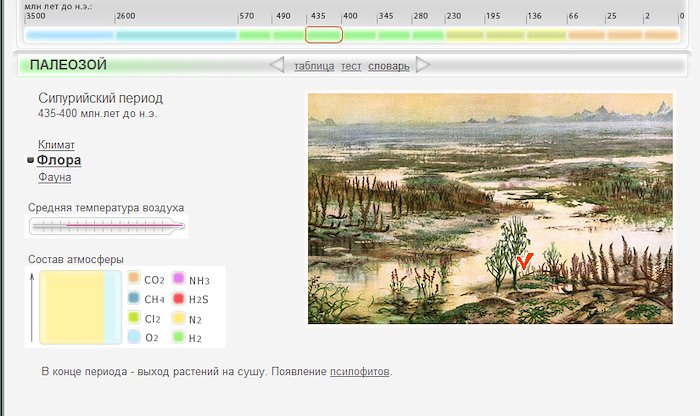Screen dimensions: 700x416
Task: Select the highlighted 435–400 timeline segment
Action: [x=324, y=35]
